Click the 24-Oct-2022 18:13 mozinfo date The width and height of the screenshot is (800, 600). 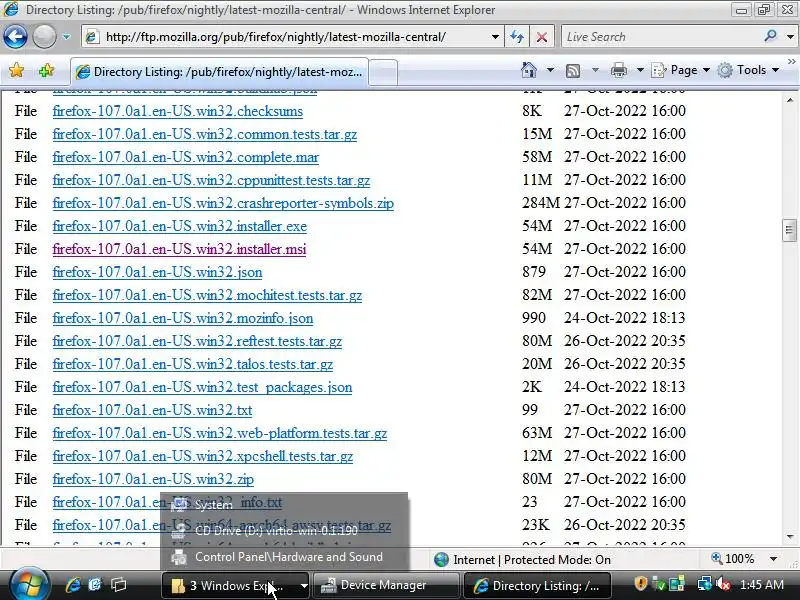click(624, 317)
